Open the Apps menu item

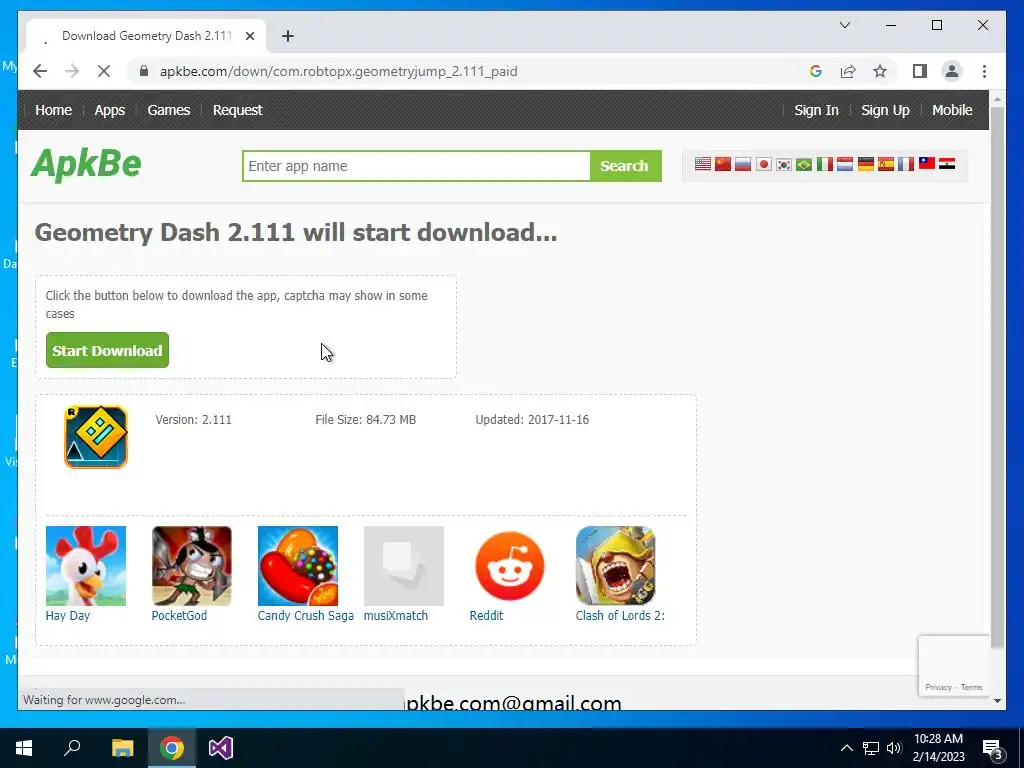point(110,110)
